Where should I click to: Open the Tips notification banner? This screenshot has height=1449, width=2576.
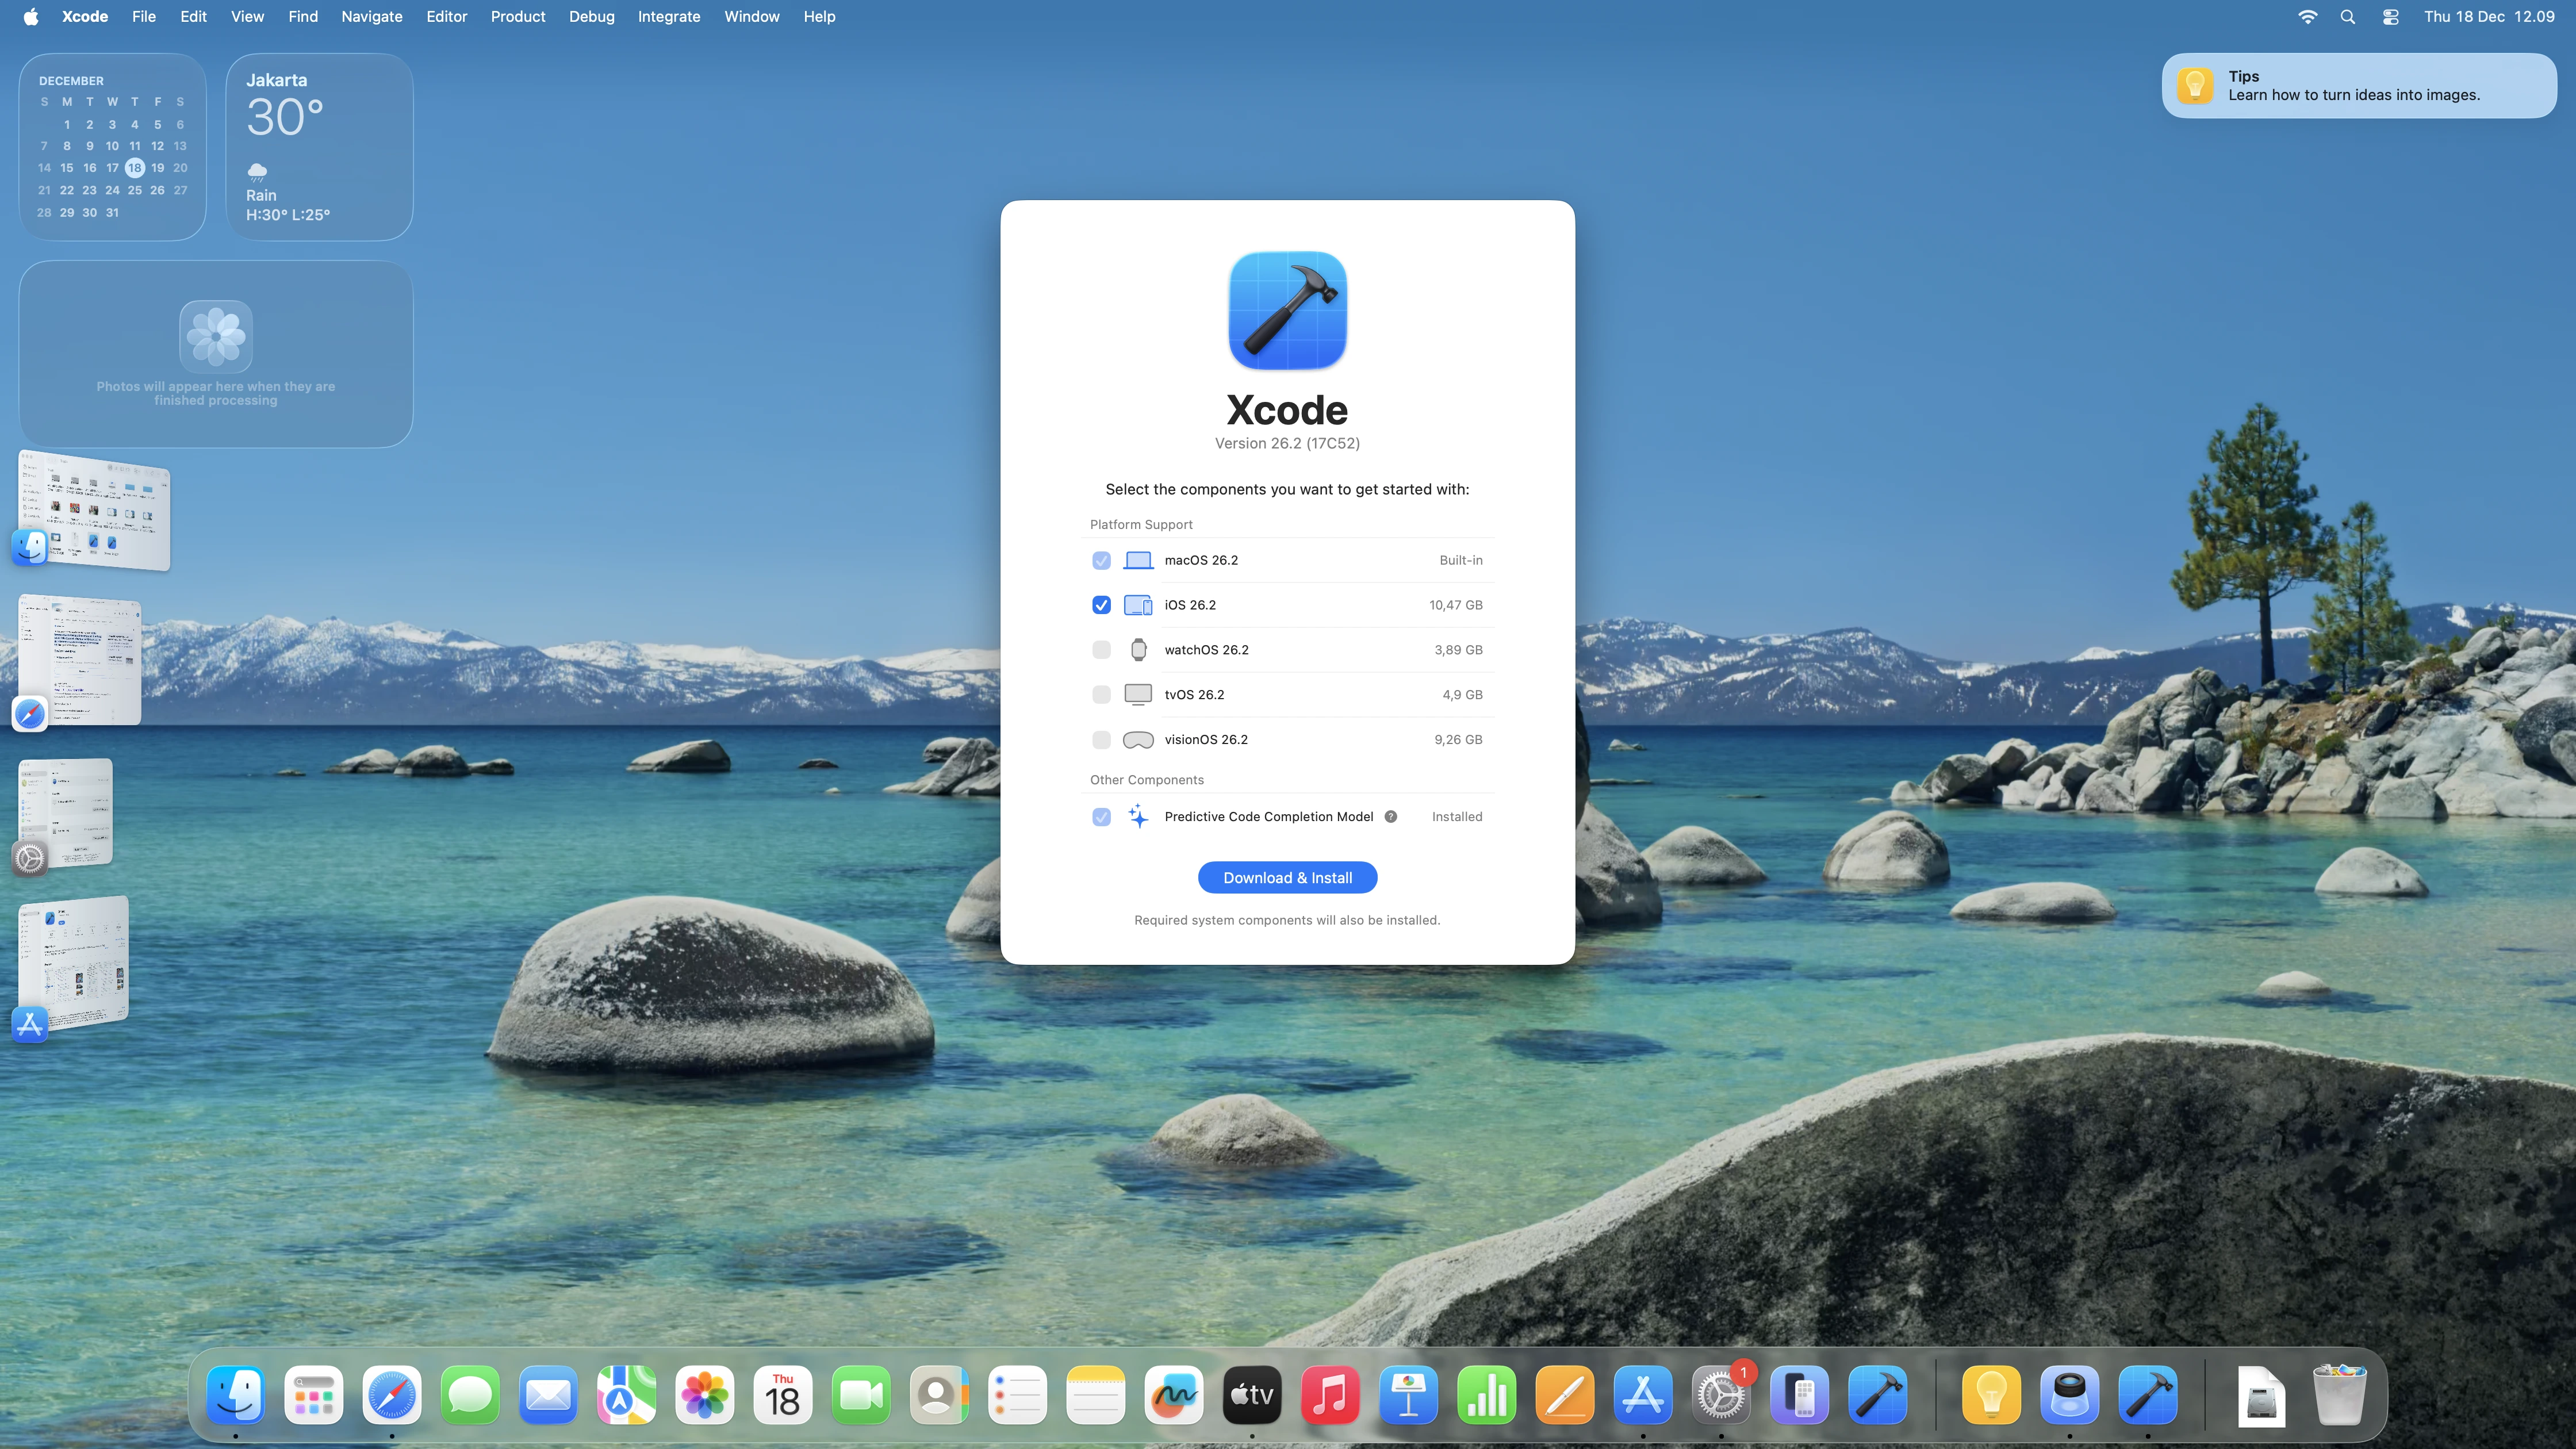point(2358,86)
